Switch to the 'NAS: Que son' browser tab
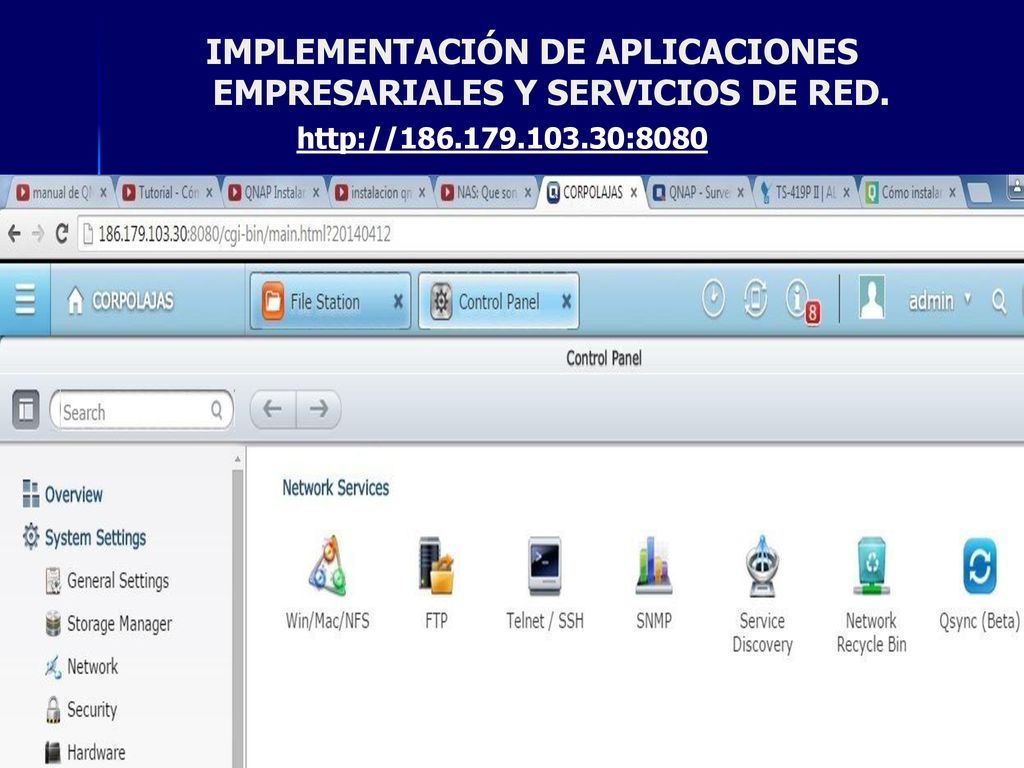Screen dimensions: 1024x768 coord(485,193)
